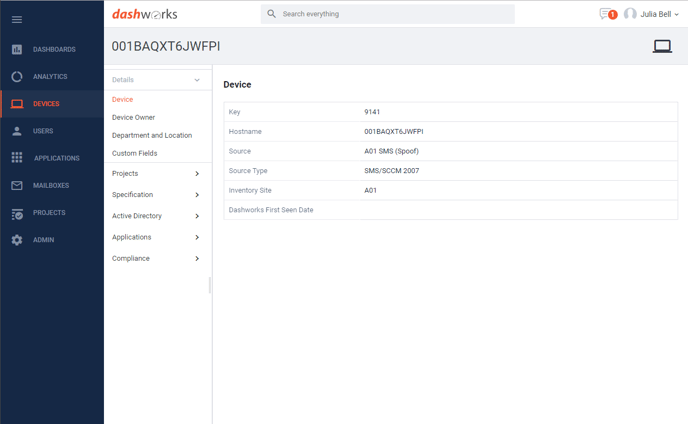Image resolution: width=688 pixels, height=424 pixels.
Task: Select the Inventory Site value A01
Action: tap(370, 190)
